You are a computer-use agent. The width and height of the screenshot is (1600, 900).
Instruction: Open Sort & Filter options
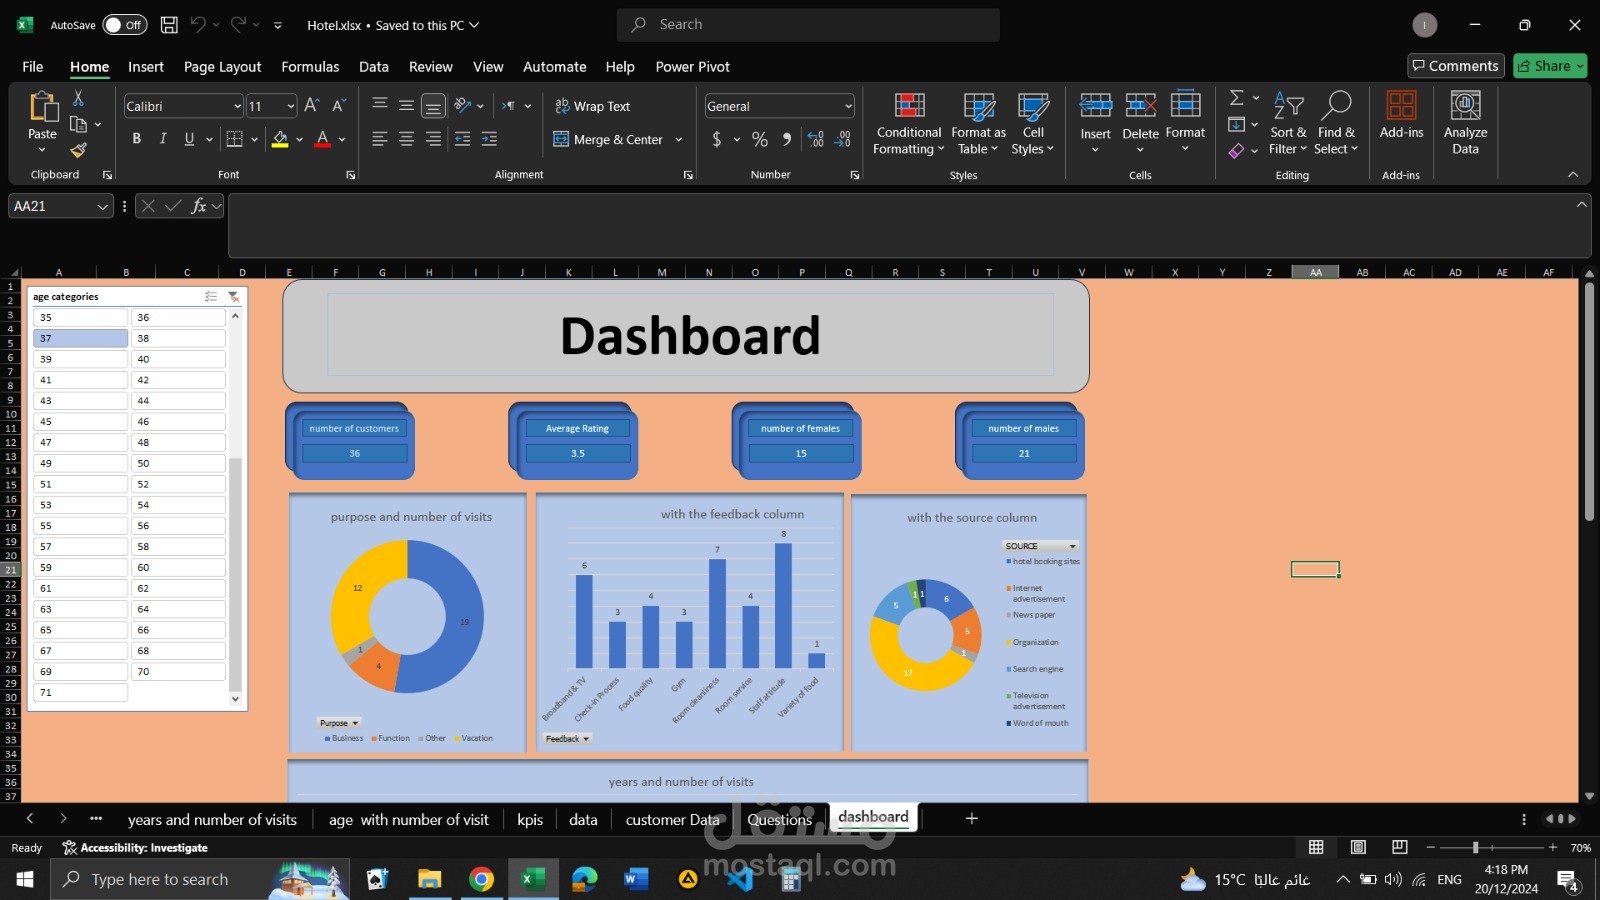tap(1288, 123)
